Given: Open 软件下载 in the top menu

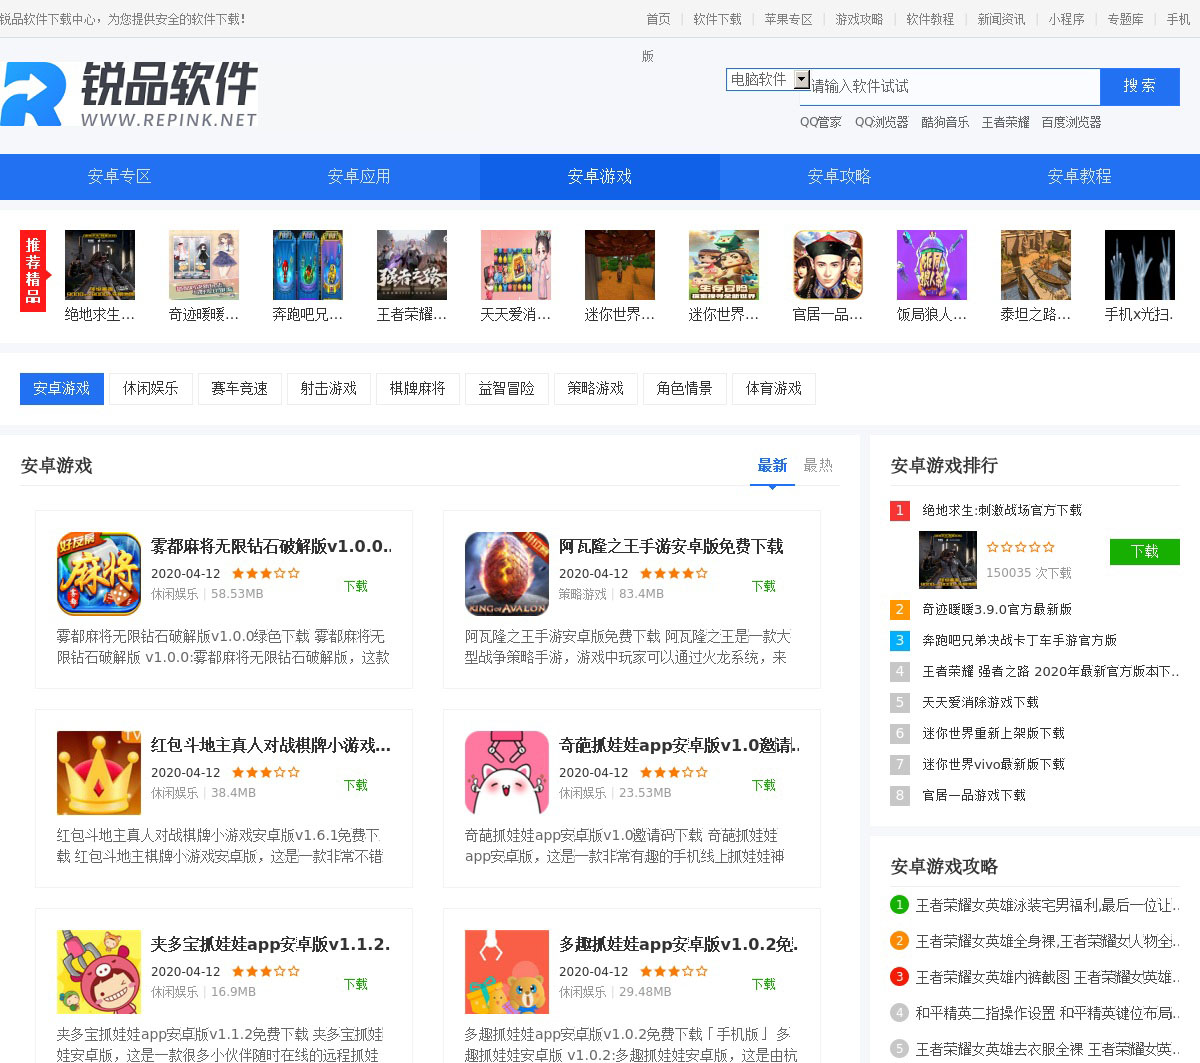Looking at the screenshot, I should pyautogui.click(x=718, y=19).
